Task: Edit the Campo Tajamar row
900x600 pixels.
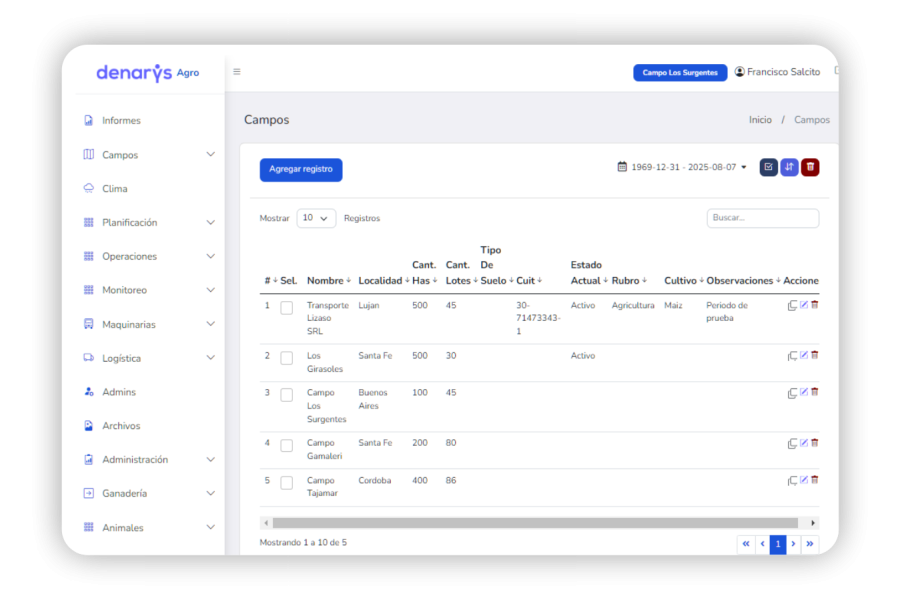Action: pyautogui.click(x=804, y=480)
